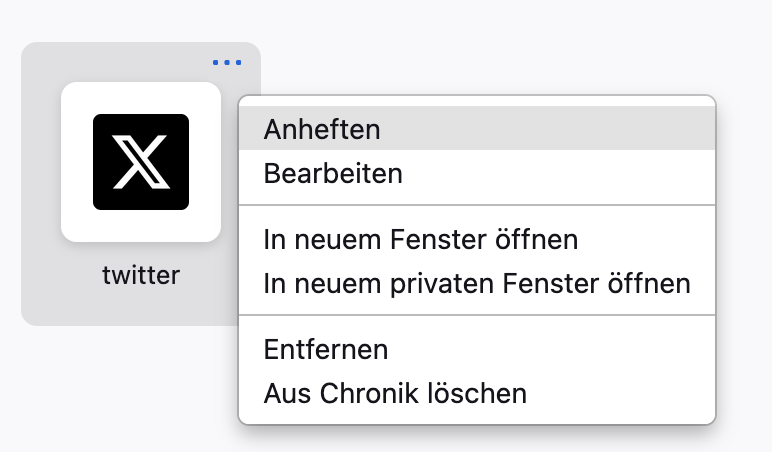Open the twitter shortcut tile
Image resolution: width=772 pixels, height=452 pixels.
(141, 162)
